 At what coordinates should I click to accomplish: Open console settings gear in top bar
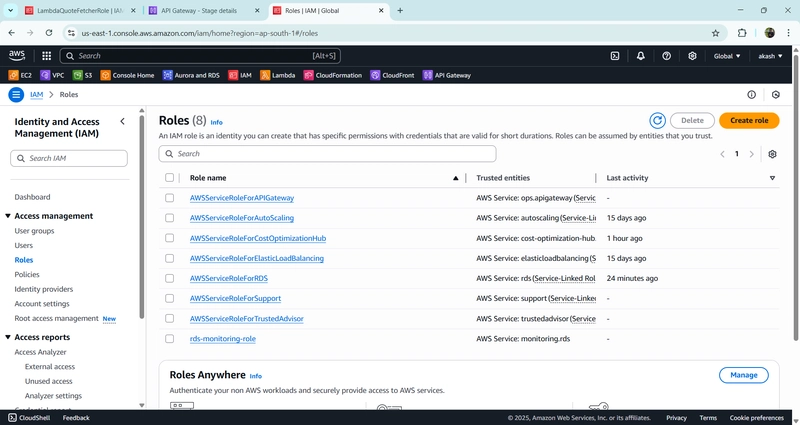[692, 56]
